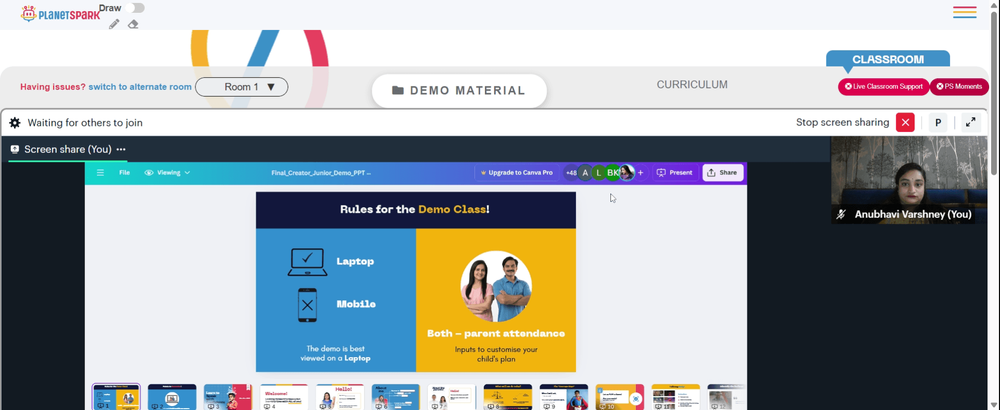This screenshot has width=1000, height=410.
Task: Select the pencil drawing tool
Action: [114, 24]
